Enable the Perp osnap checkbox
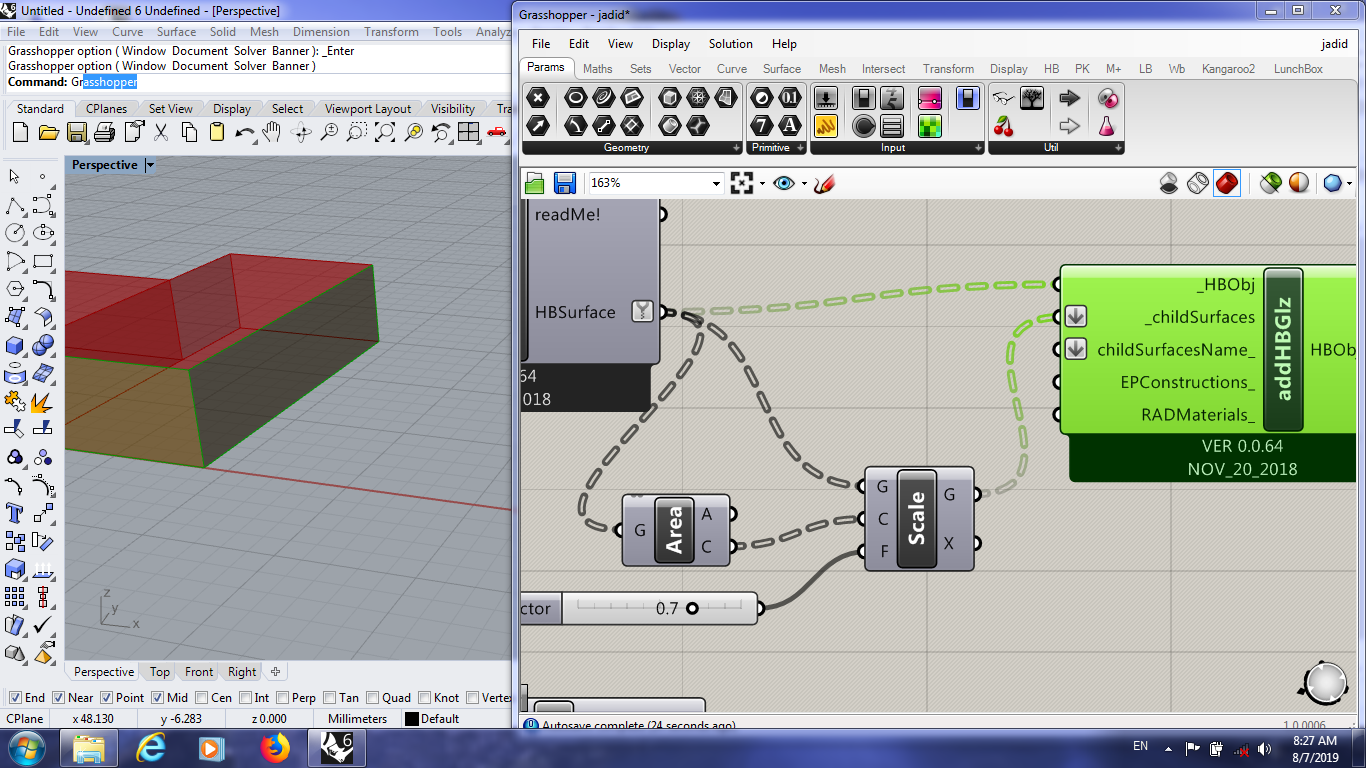The image size is (1366, 768). (283, 698)
